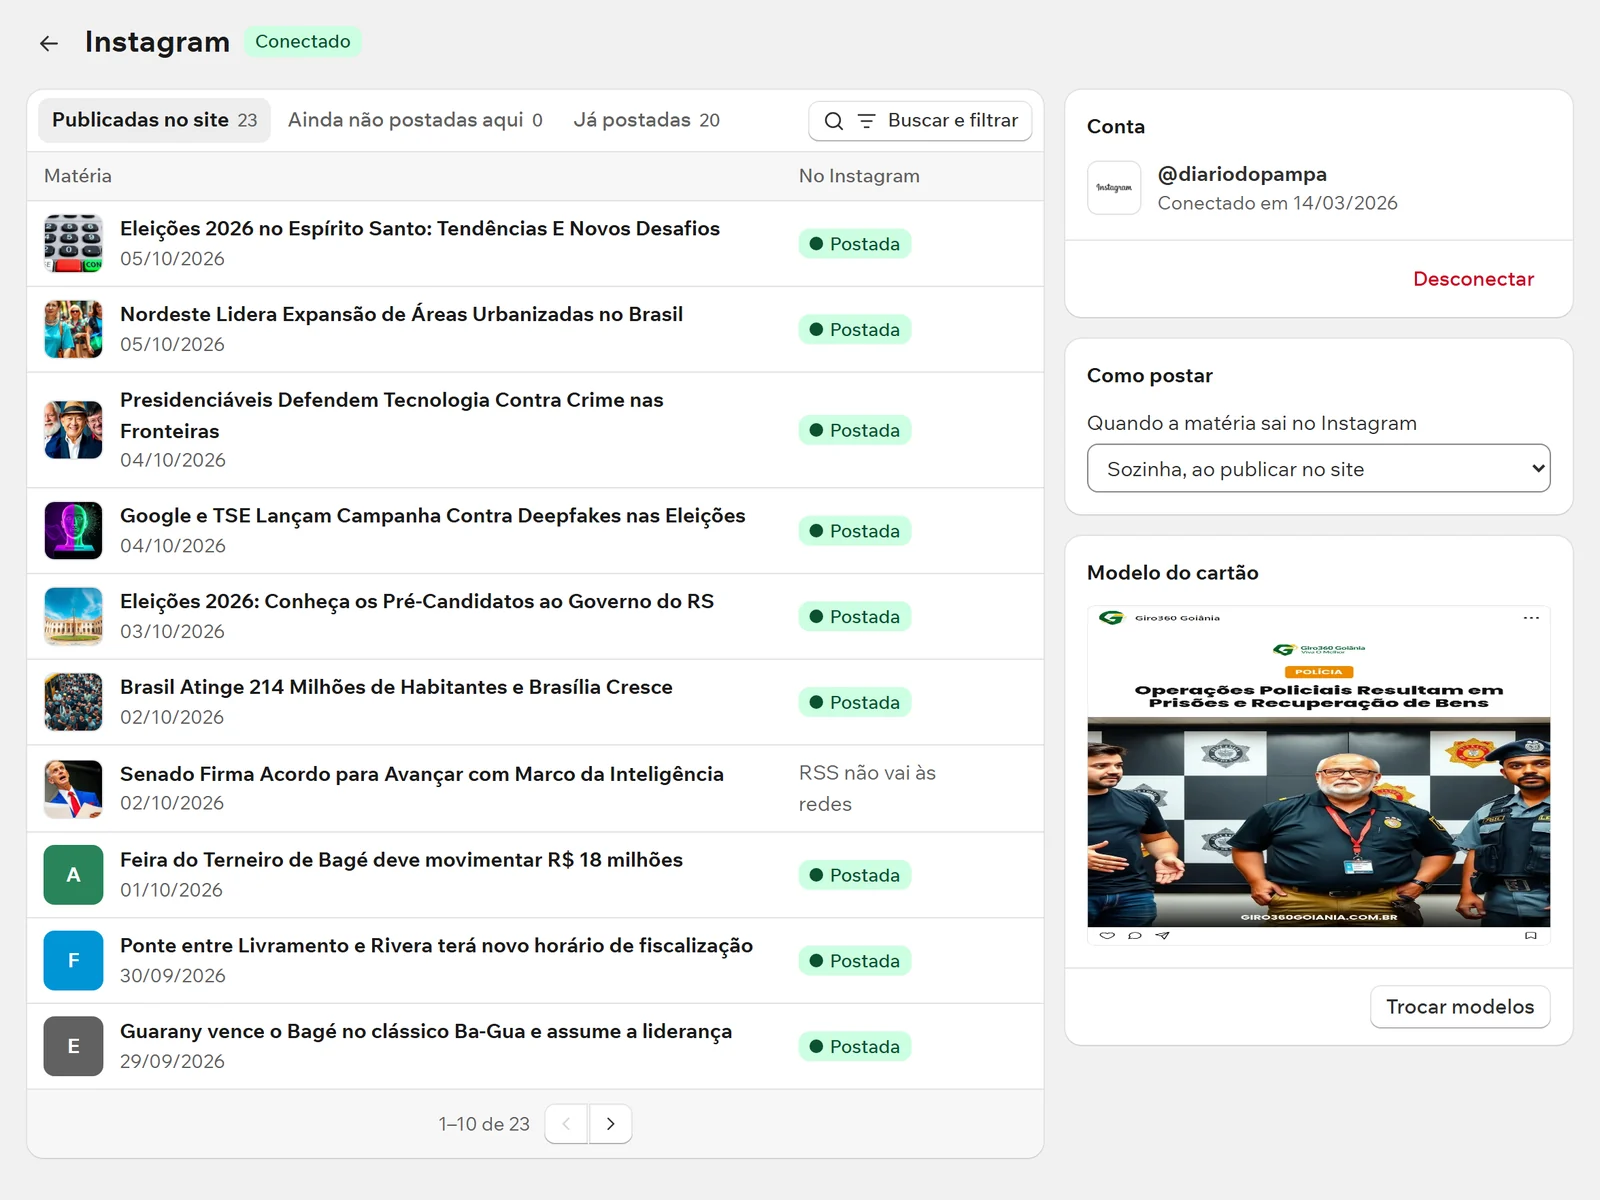The width and height of the screenshot is (1600, 1200).
Task: Switch to Ainda não postadas aqui tab
Action: (415, 120)
